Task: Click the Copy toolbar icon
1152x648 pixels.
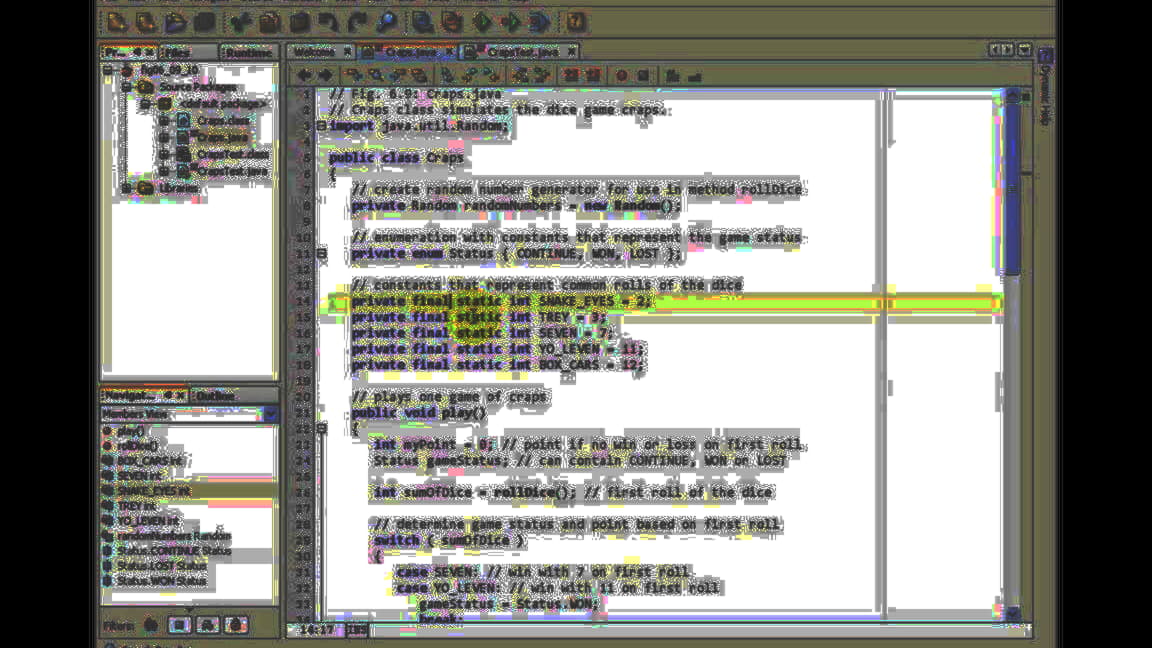Action: pyautogui.click(x=270, y=22)
